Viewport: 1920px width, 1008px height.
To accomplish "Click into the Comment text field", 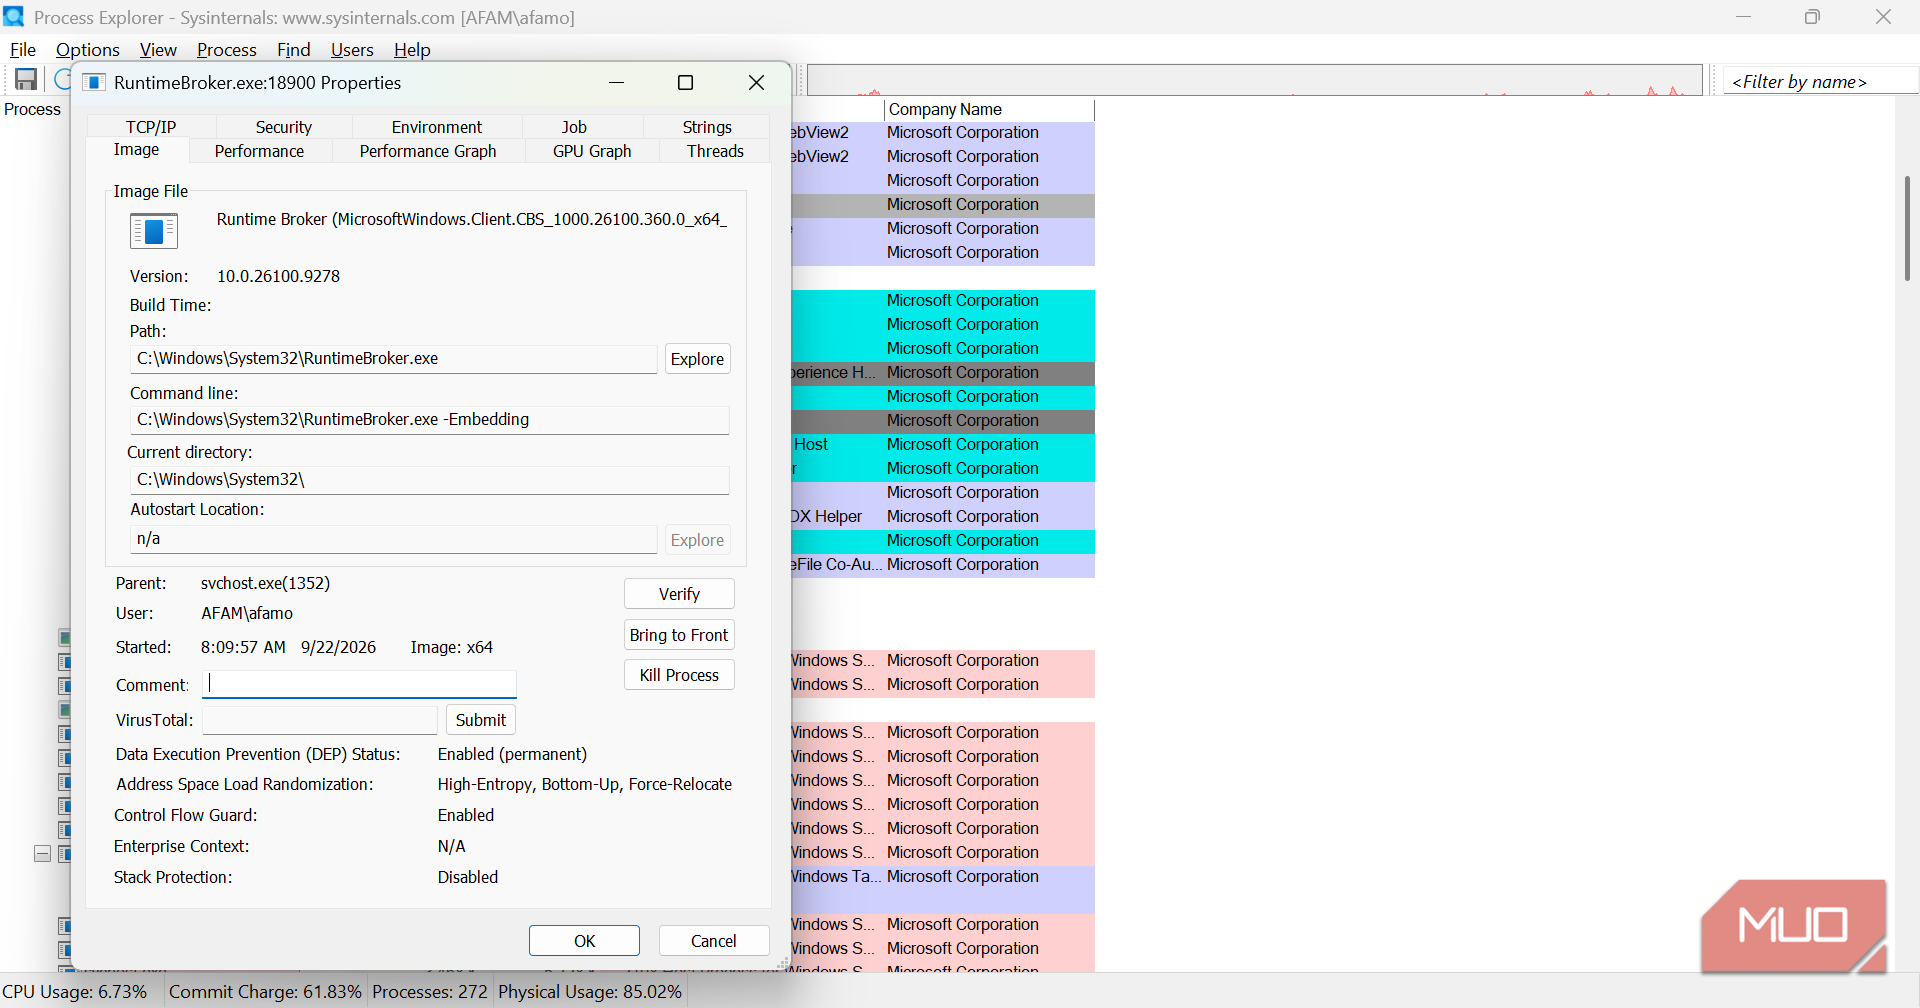I will click(x=360, y=684).
